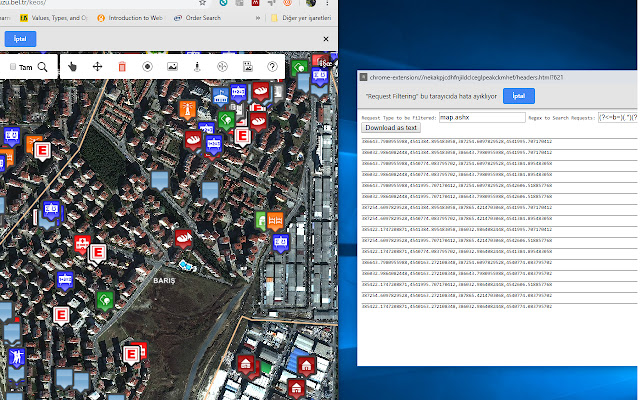Viewport: 640px width, 400px height.
Task: Activate the move/pan crosshair tool
Action: pos(97,66)
